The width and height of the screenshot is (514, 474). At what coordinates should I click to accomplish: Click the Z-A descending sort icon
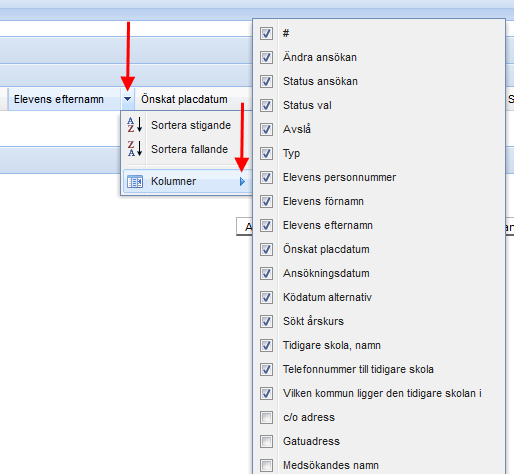point(135,149)
